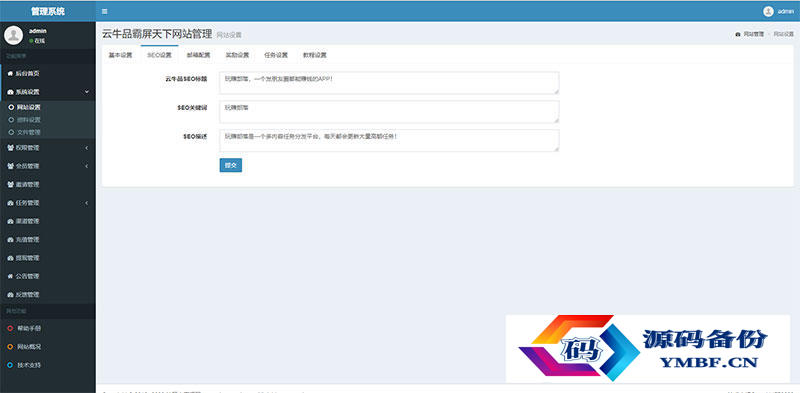The width and height of the screenshot is (800, 393).
Task: Select the 文件管理 submenu item
Action: tap(47, 132)
